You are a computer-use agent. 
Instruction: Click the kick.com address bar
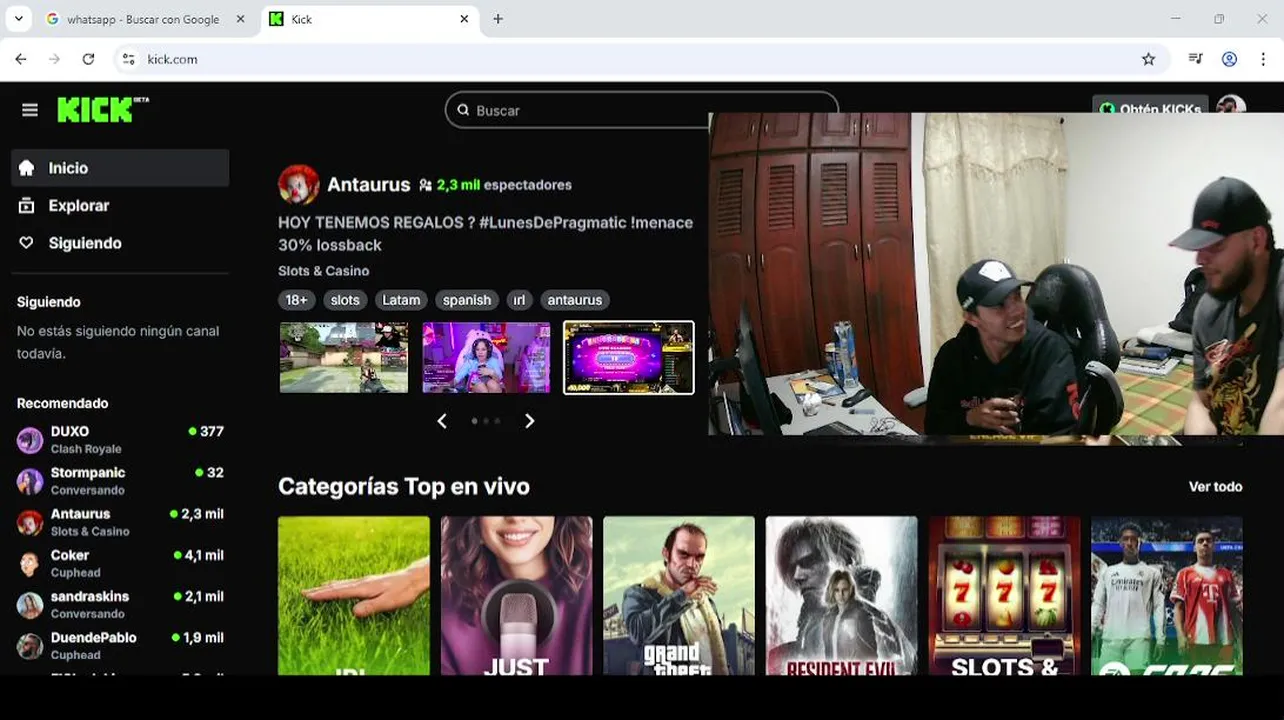pos(640,59)
